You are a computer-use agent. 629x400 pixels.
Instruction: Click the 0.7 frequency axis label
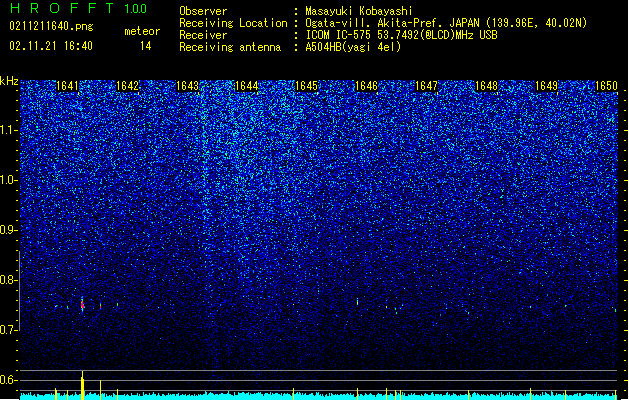9,330
